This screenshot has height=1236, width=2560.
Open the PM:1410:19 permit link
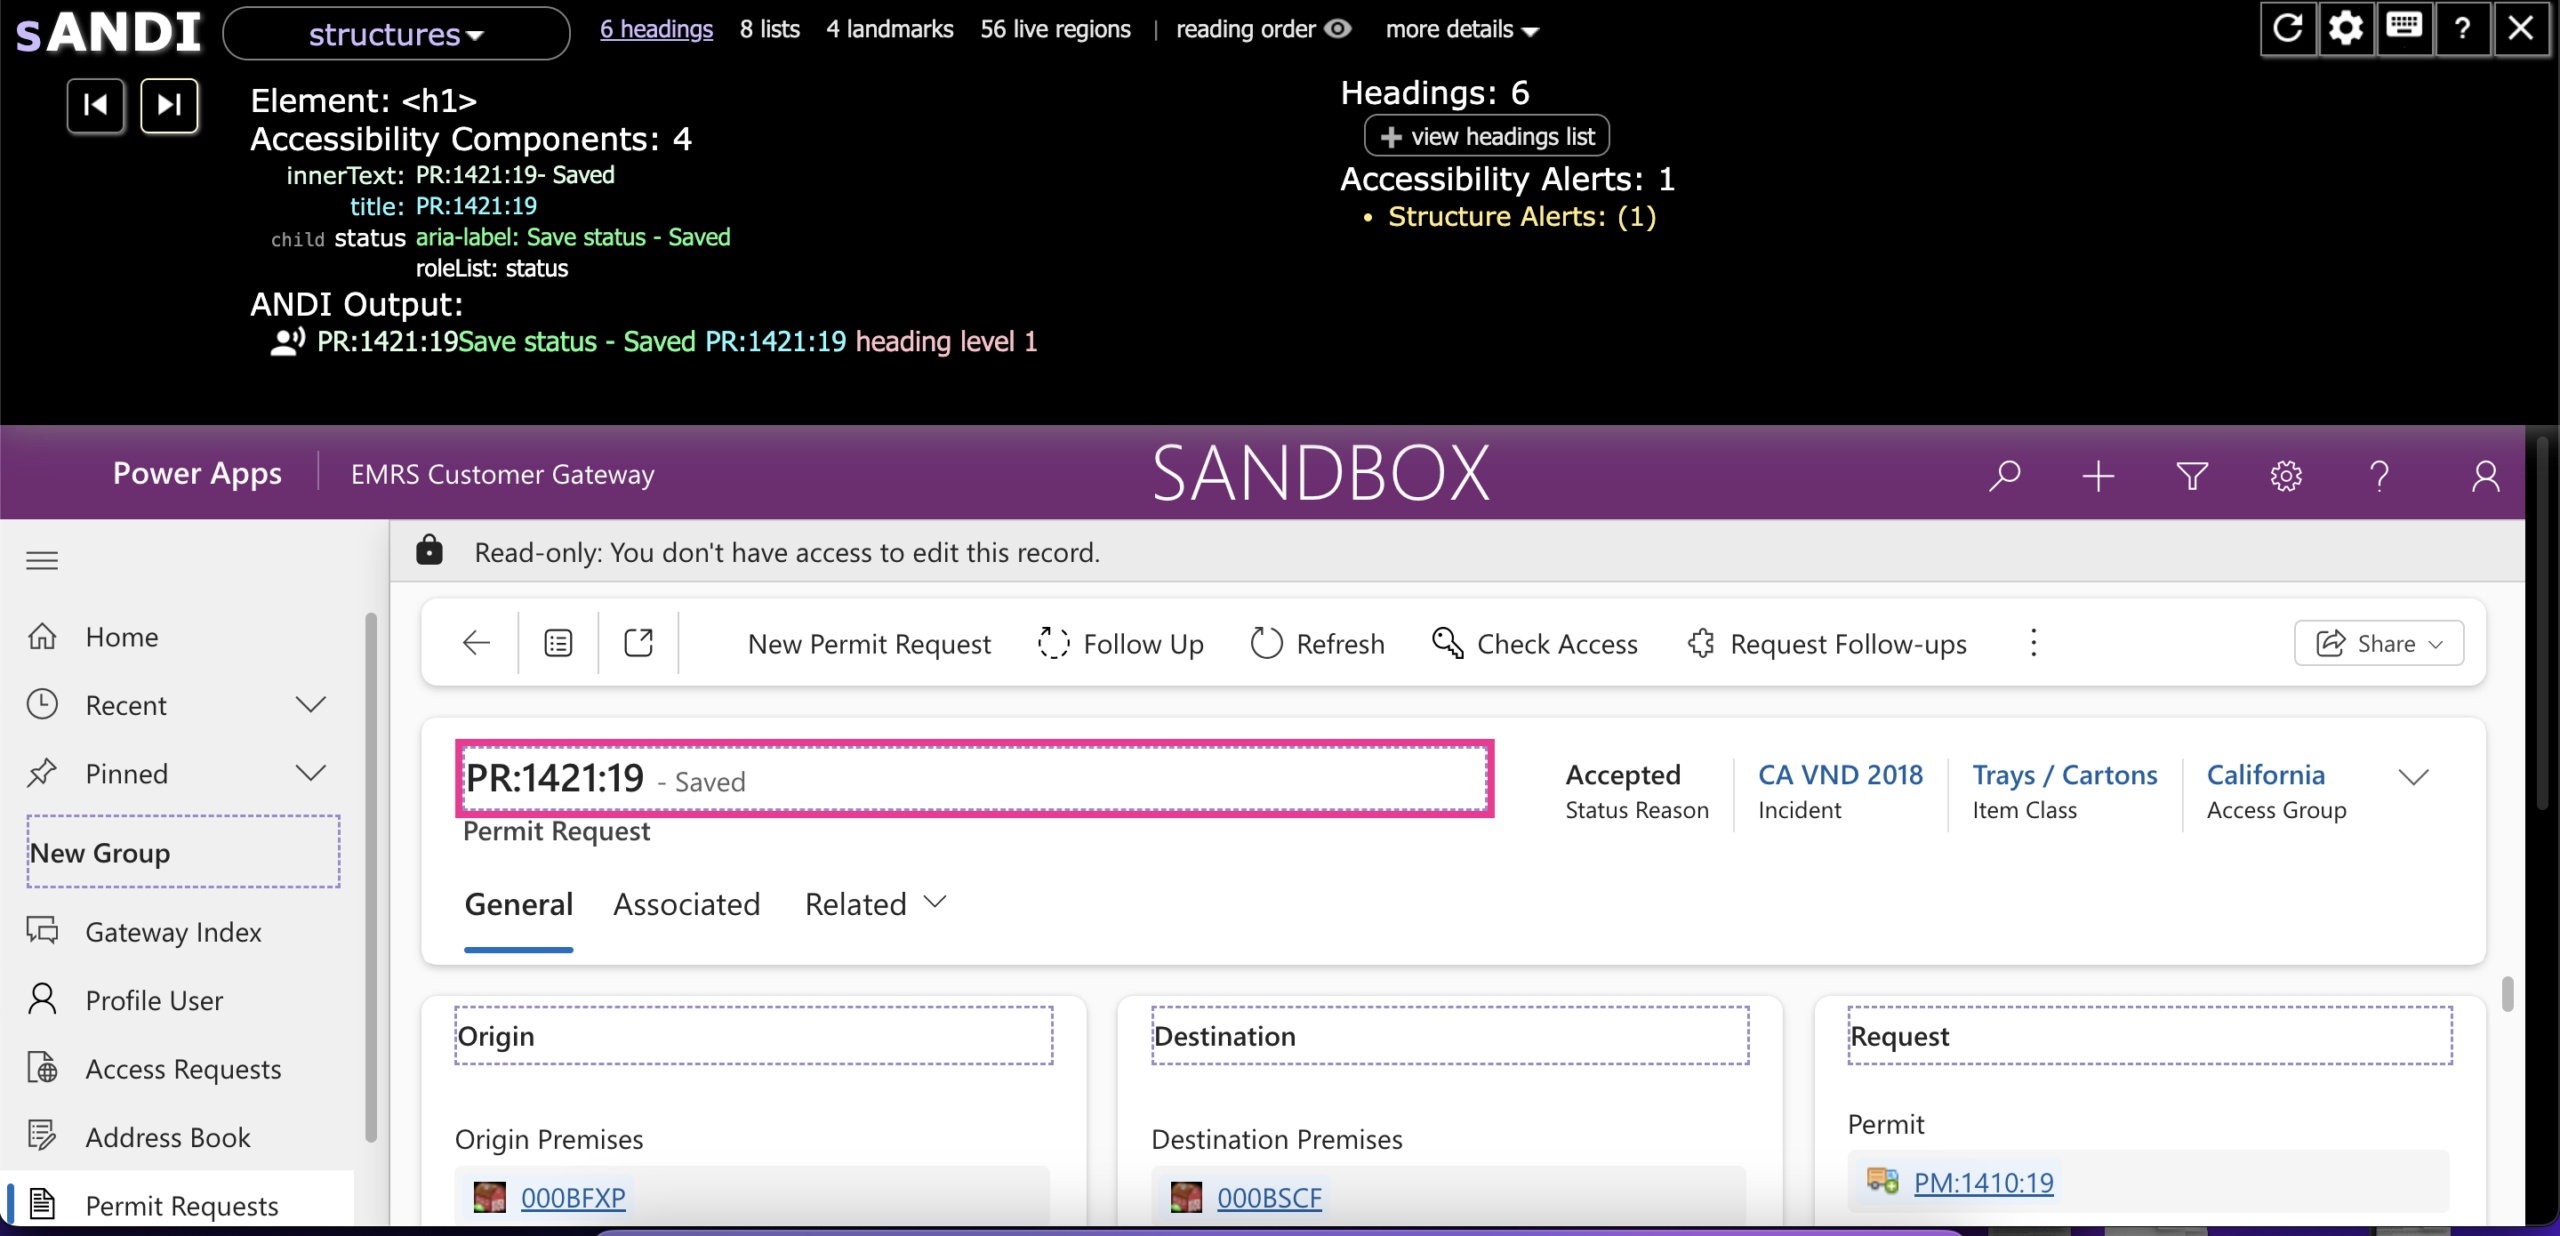point(1983,1183)
